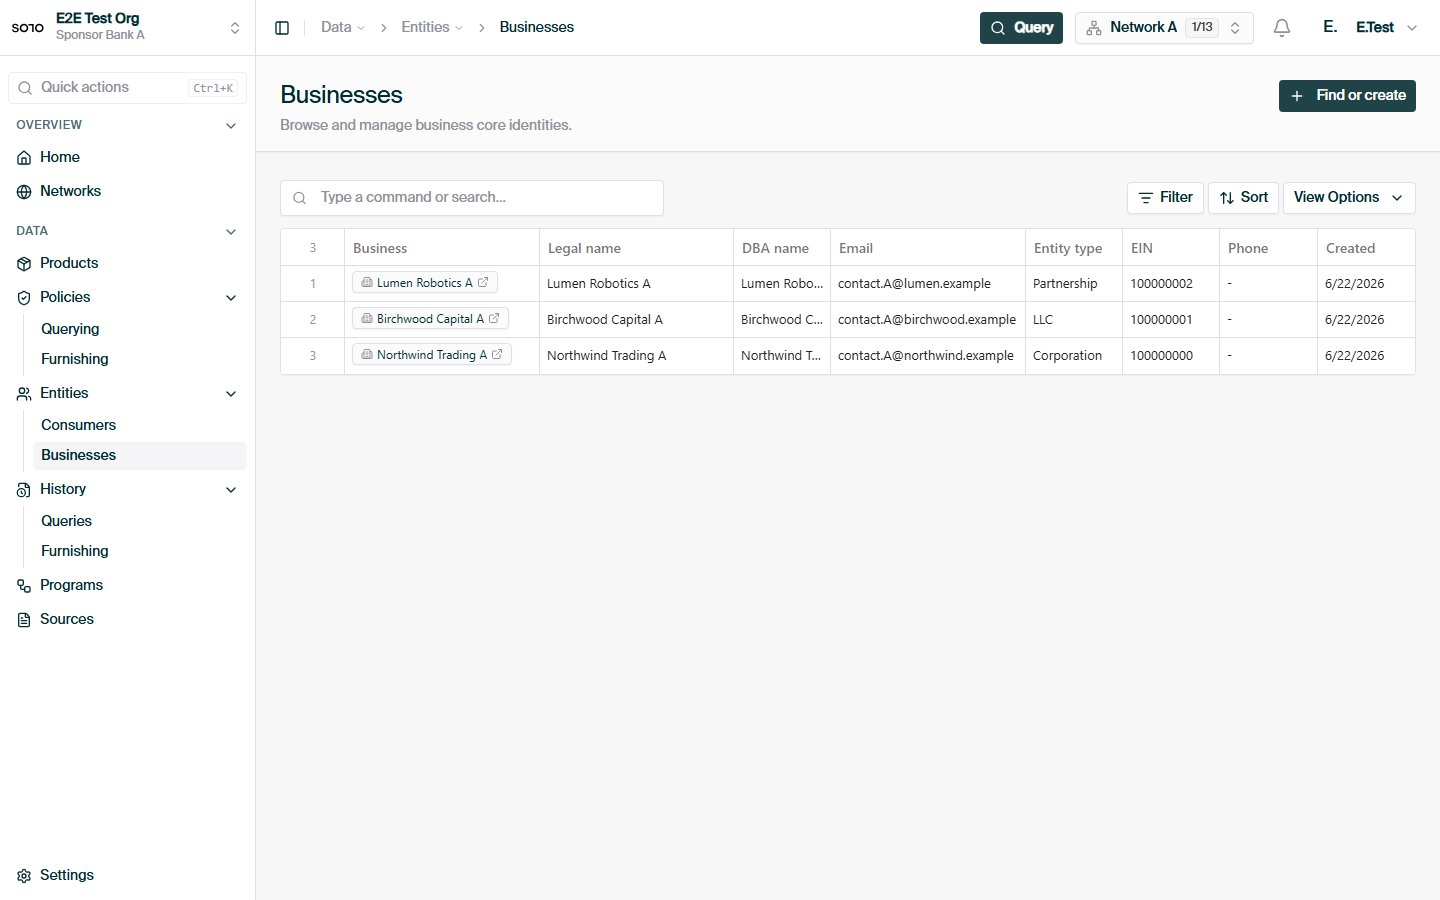Click Find or create button
1440x900 pixels.
1347,96
